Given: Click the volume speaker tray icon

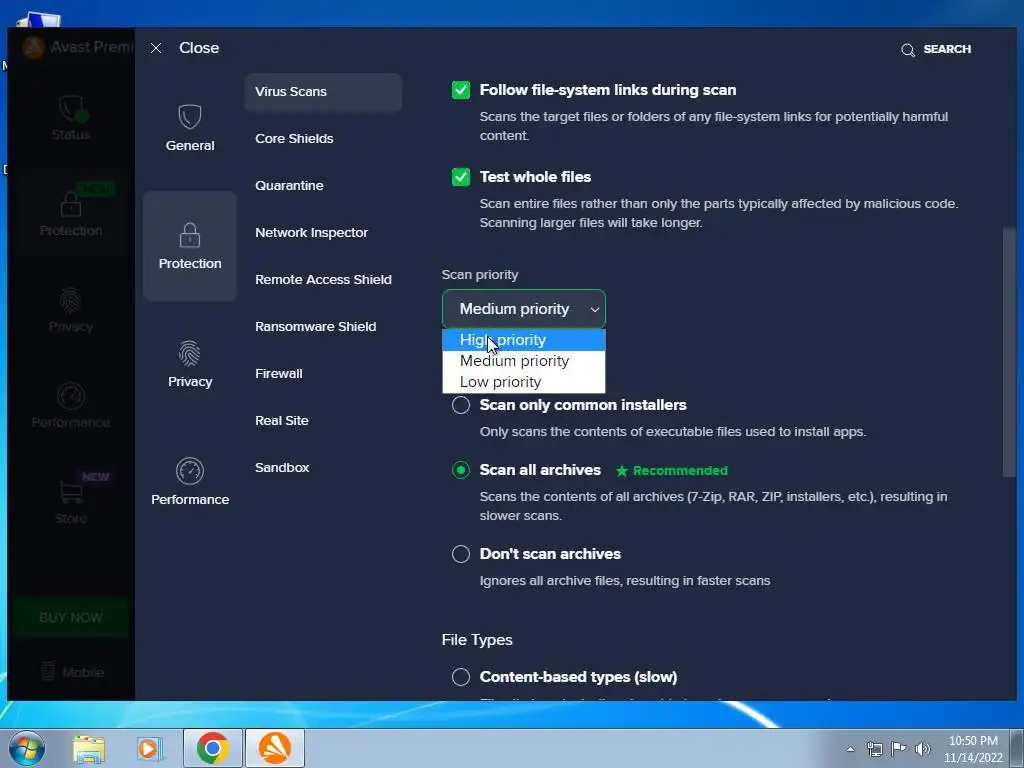Looking at the screenshot, I should [x=922, y=748].
